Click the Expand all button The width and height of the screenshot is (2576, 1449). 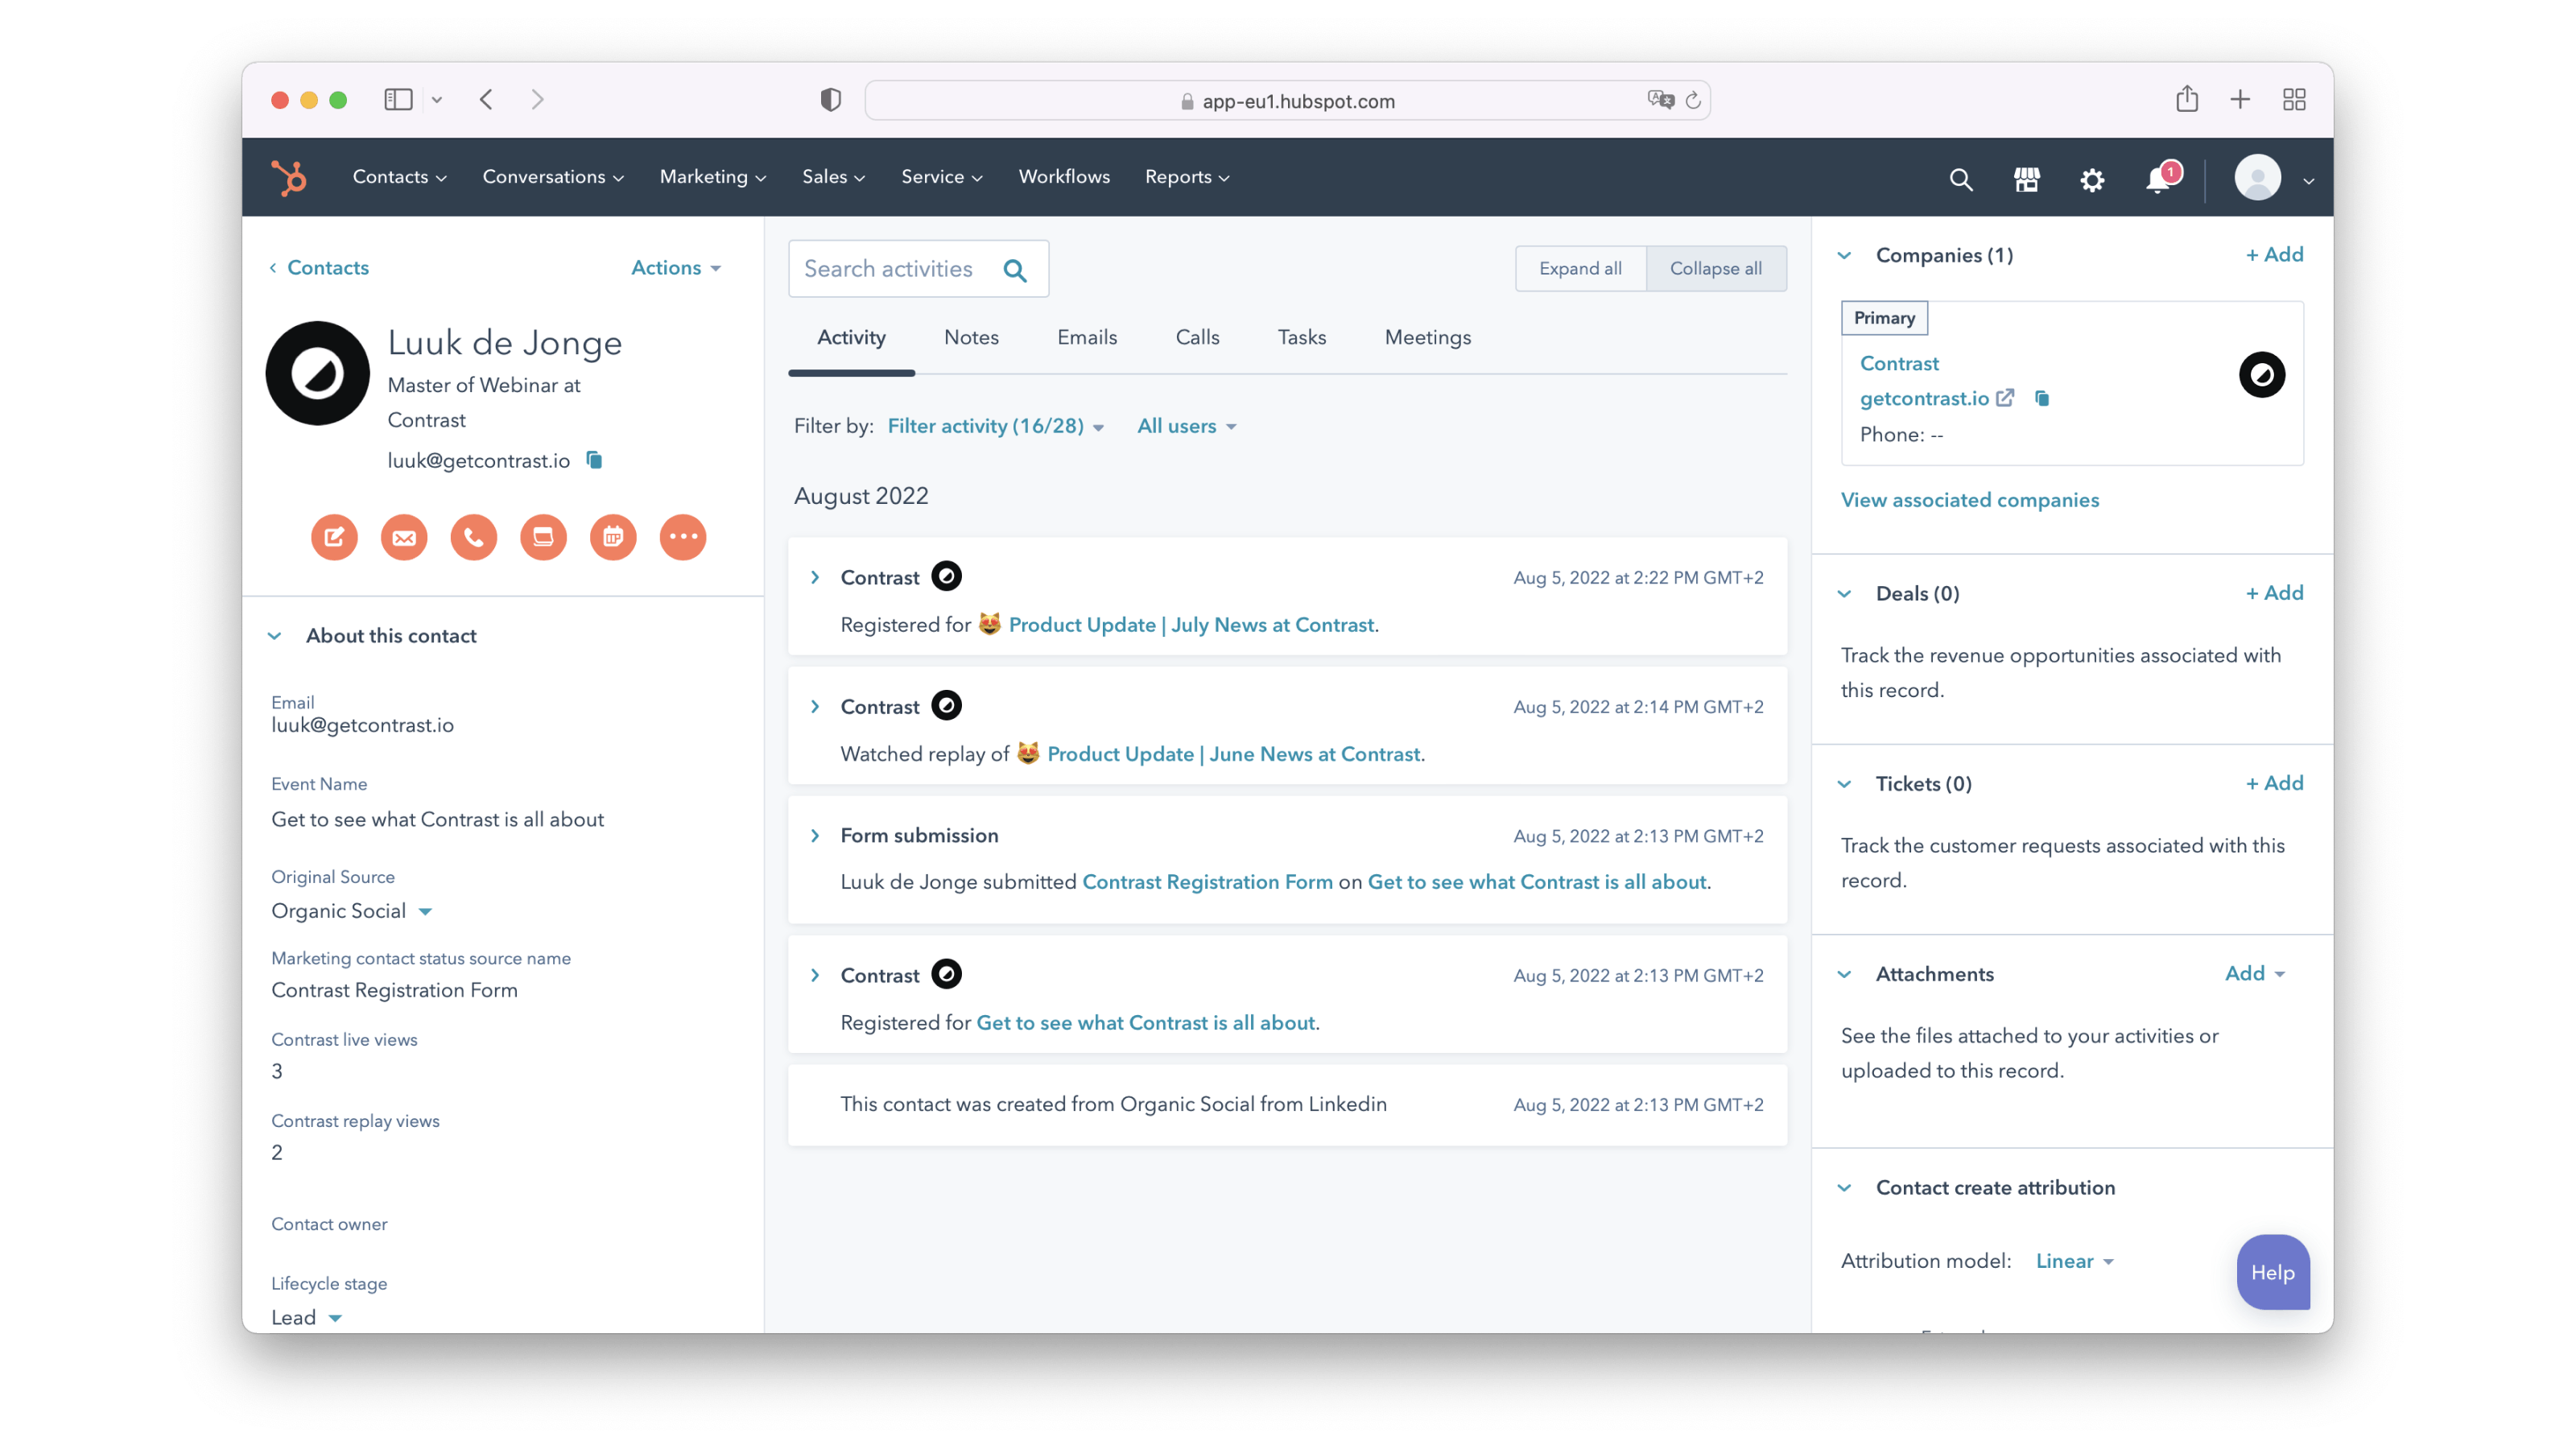pyautogui.click(x=1580, y=269)
